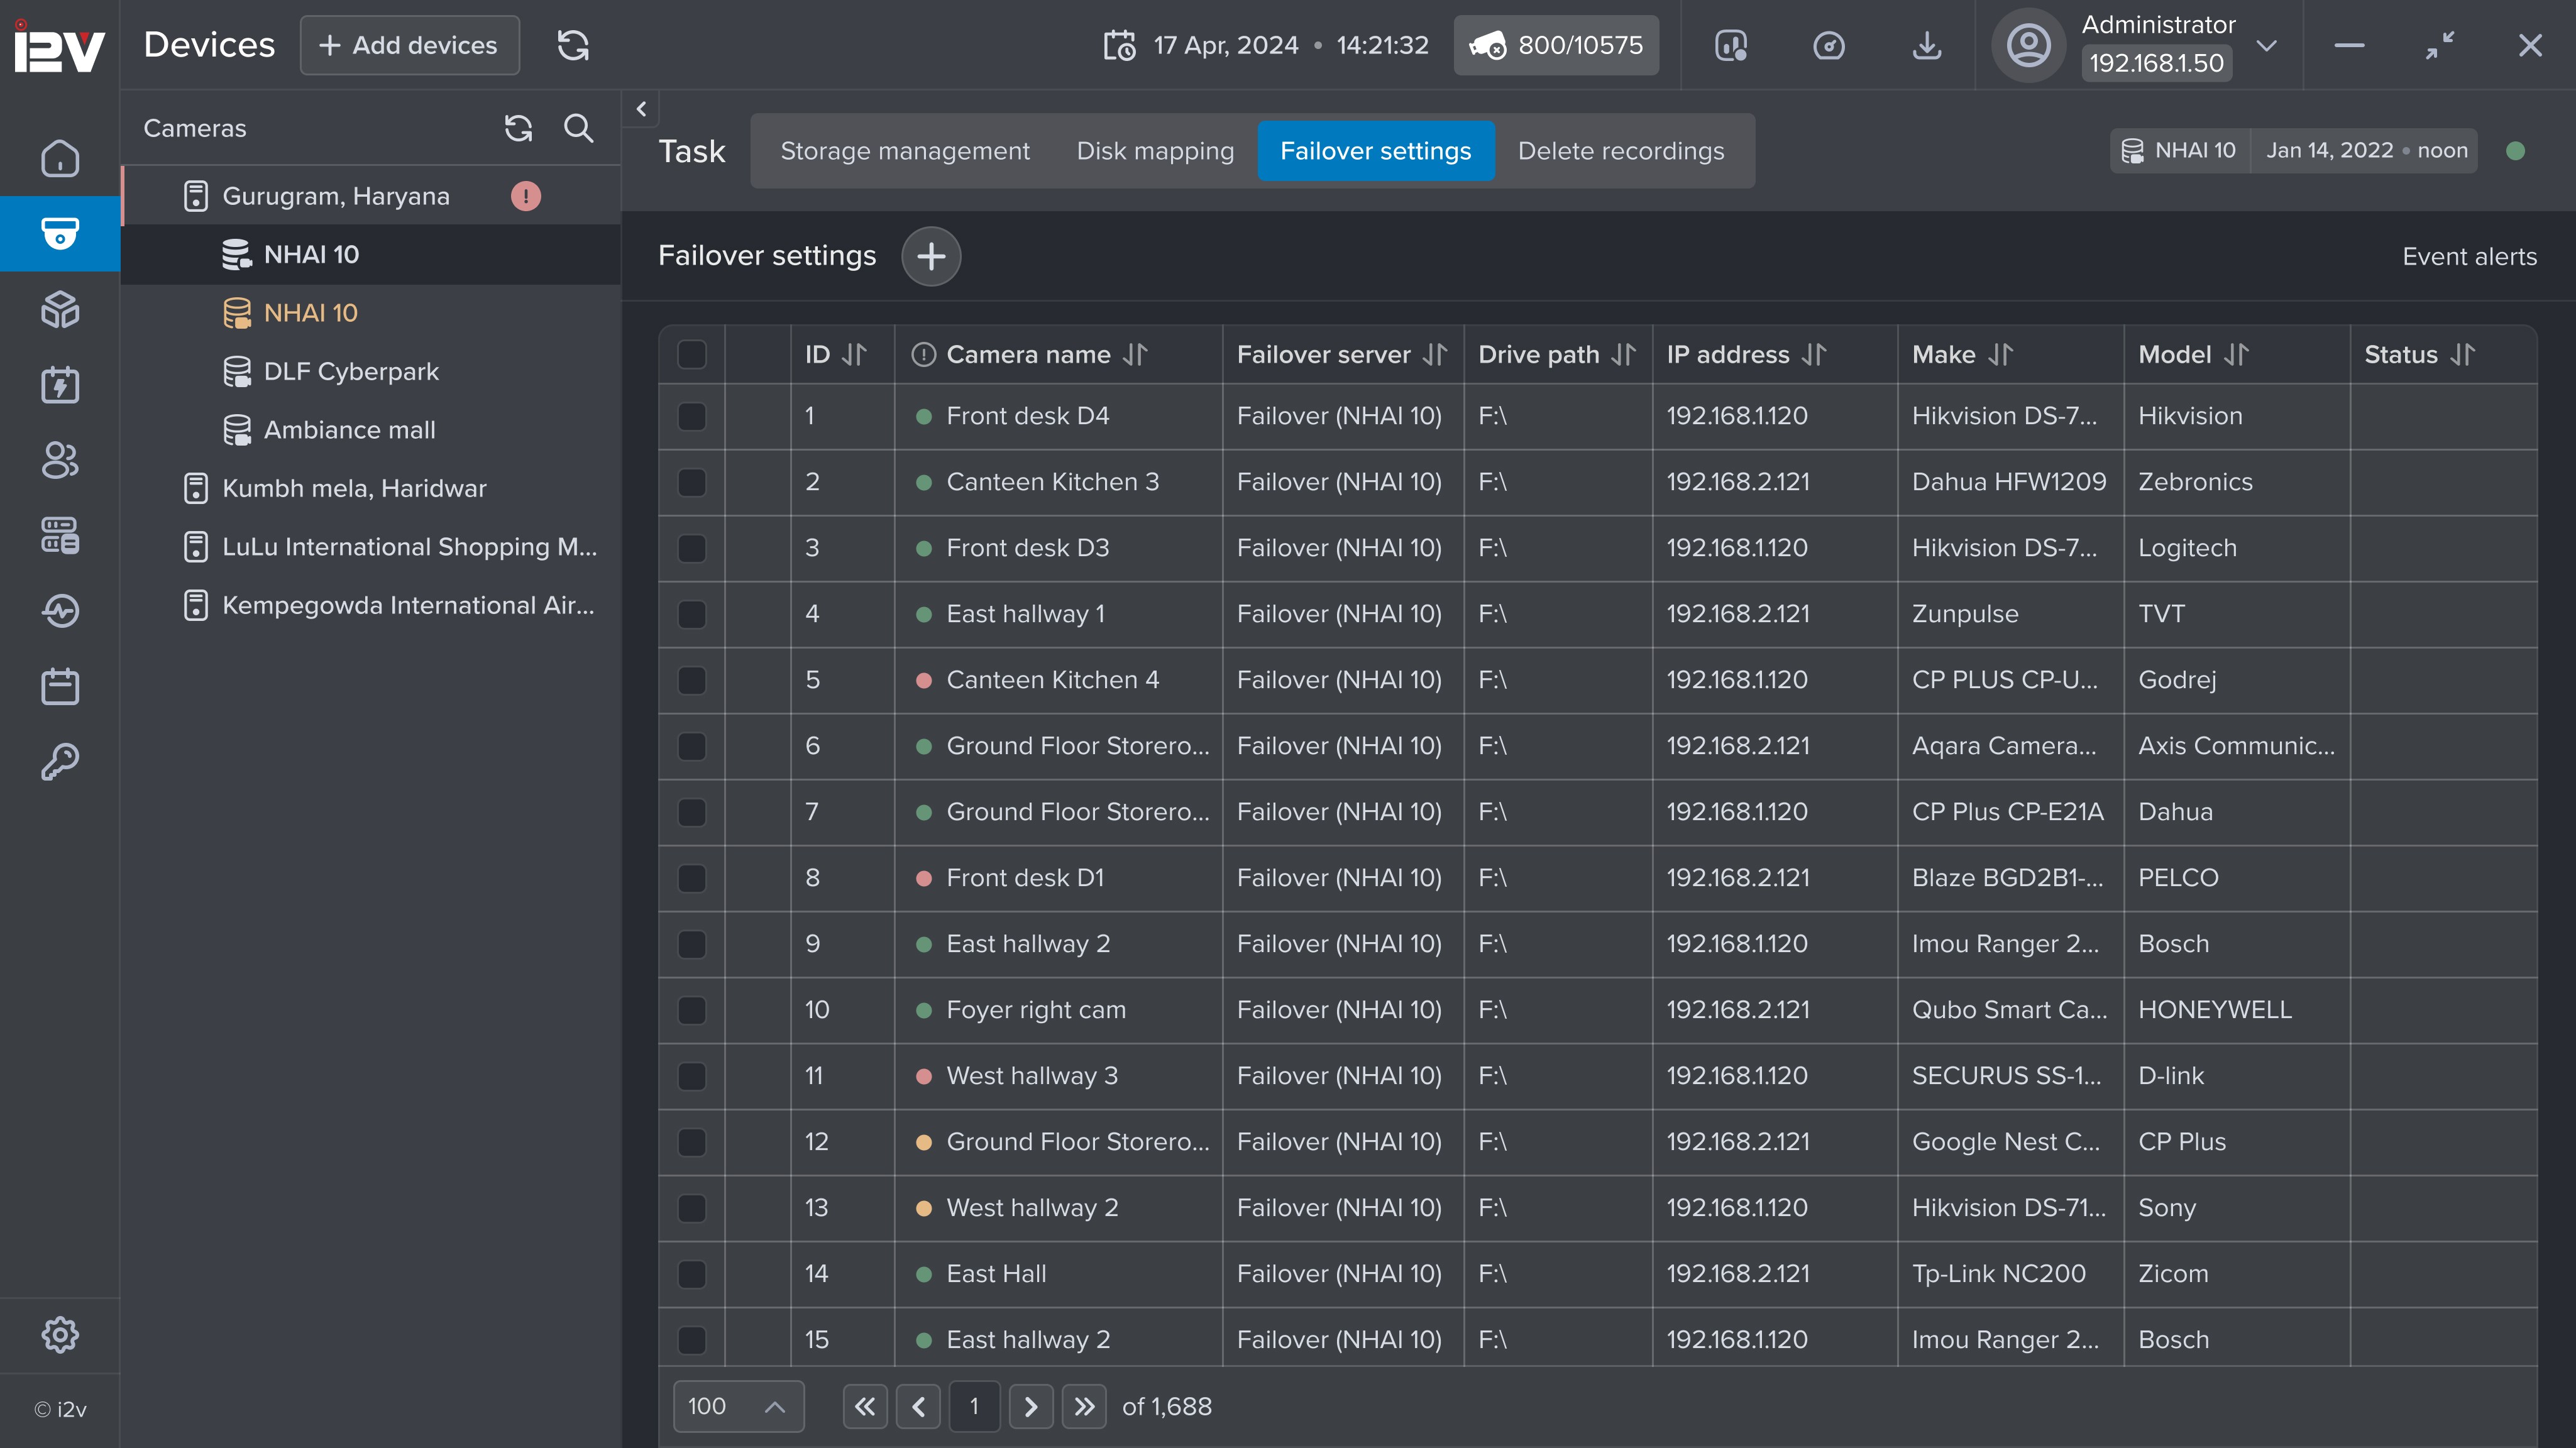Click the refresh icon beside Add devices
2576x1448 pixels.
573,45
